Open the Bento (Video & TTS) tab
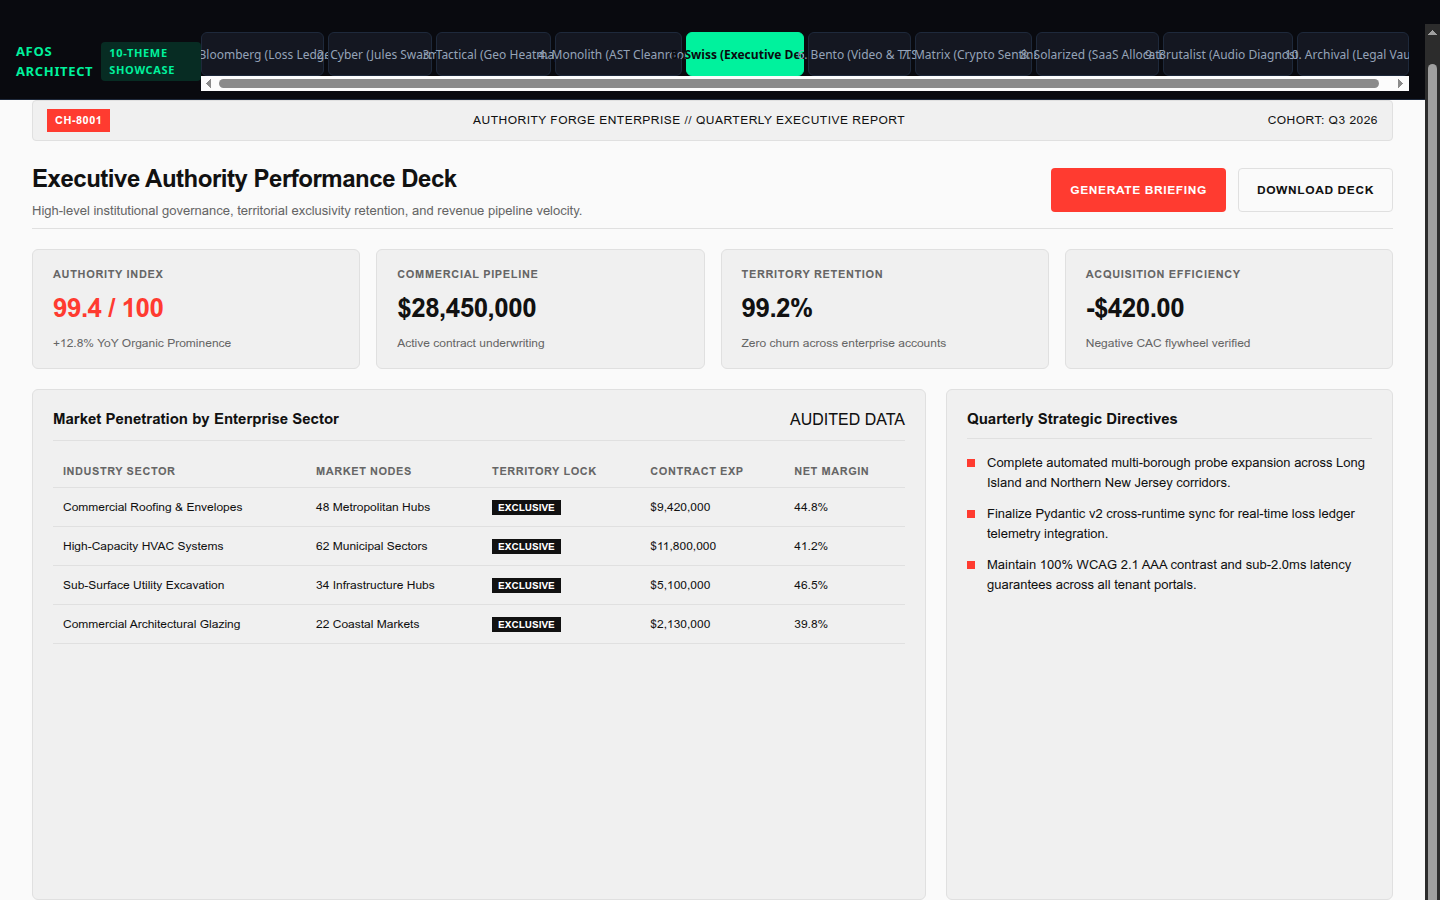 (x=859, y=54)
